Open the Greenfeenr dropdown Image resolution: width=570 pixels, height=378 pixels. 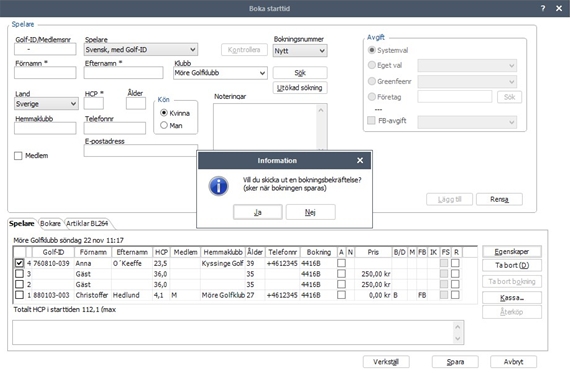point(467,81)
